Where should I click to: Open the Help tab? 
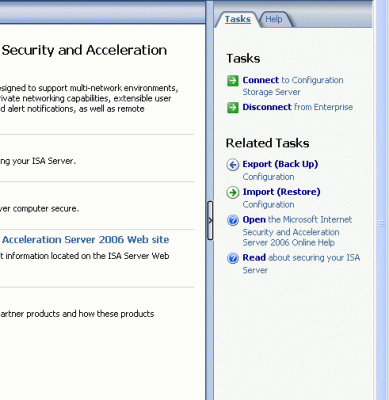[274, 19]
